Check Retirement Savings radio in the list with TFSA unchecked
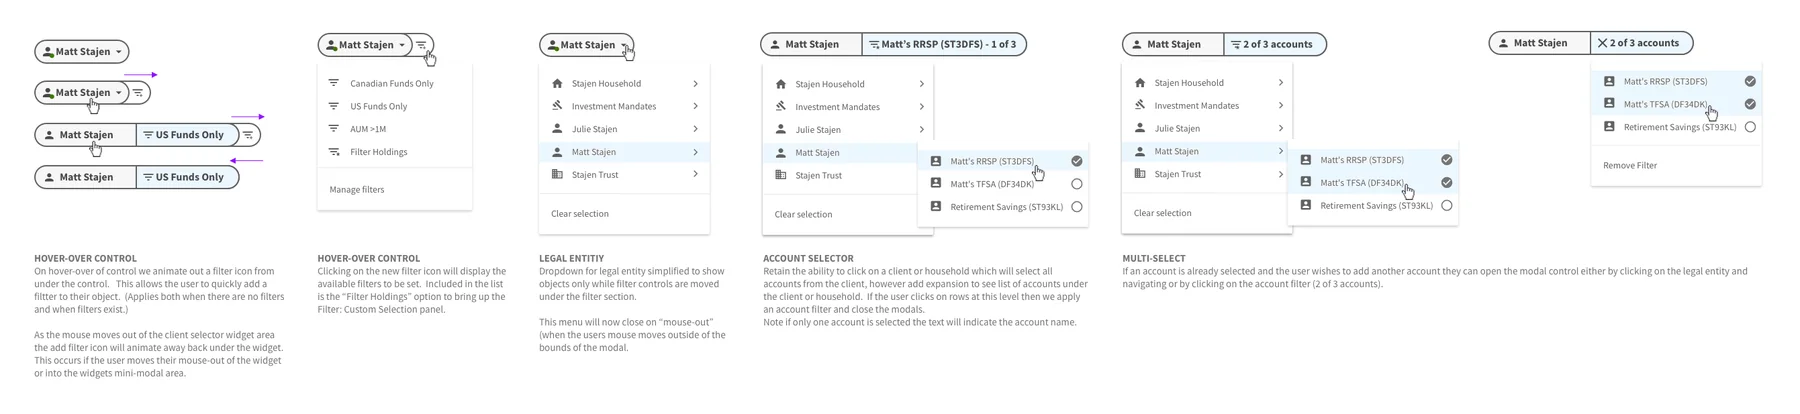Screen dimensions: 1800x414 [1076, 207]
